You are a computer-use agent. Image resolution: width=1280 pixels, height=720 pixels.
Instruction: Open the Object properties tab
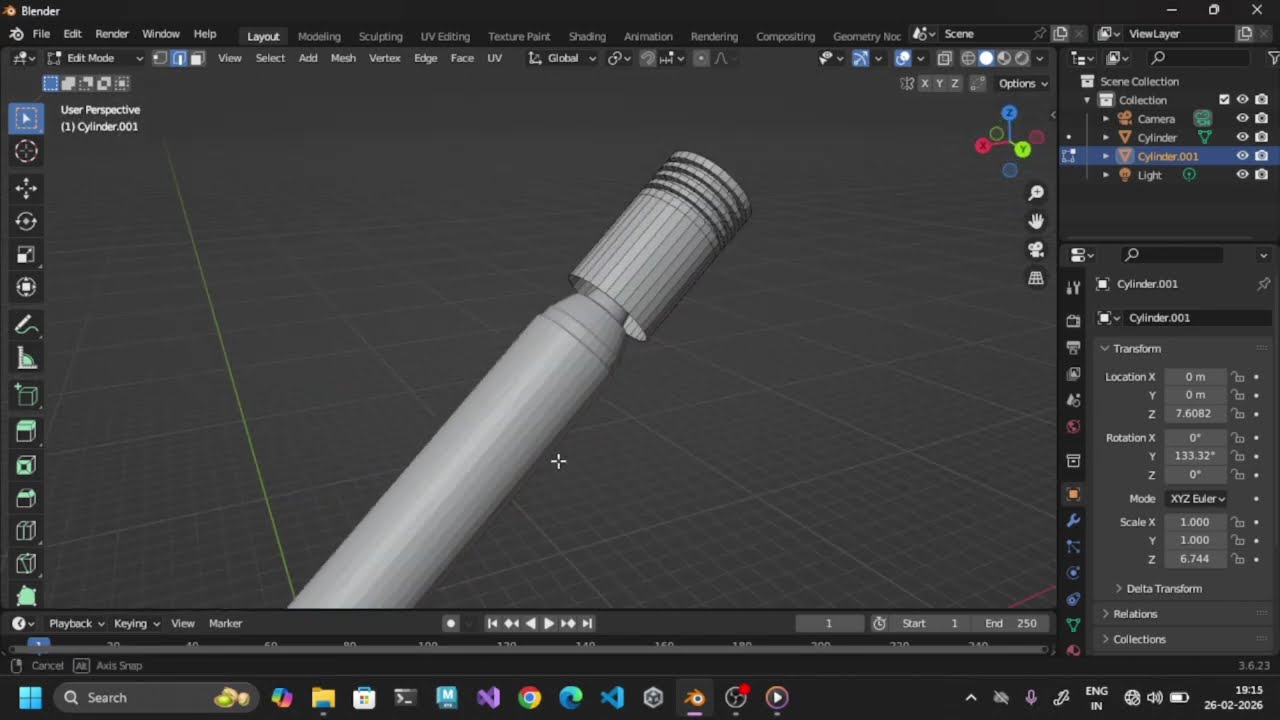(x=1073, y=494)
